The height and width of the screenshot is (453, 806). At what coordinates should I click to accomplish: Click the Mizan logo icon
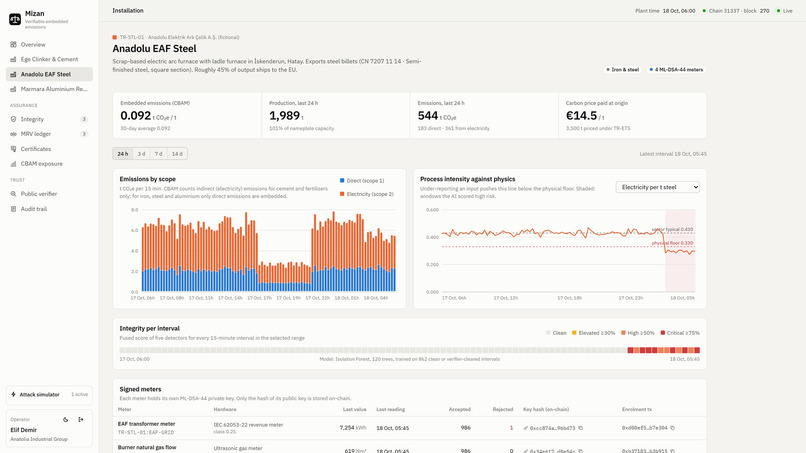15,20
